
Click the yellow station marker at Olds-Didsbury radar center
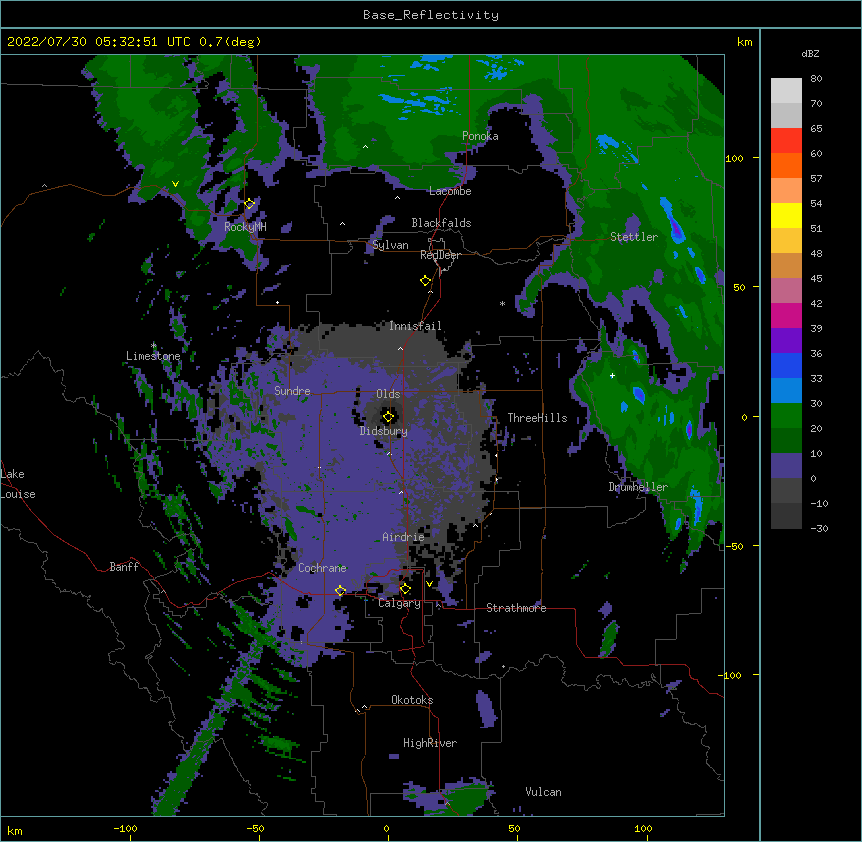(388, 417)
